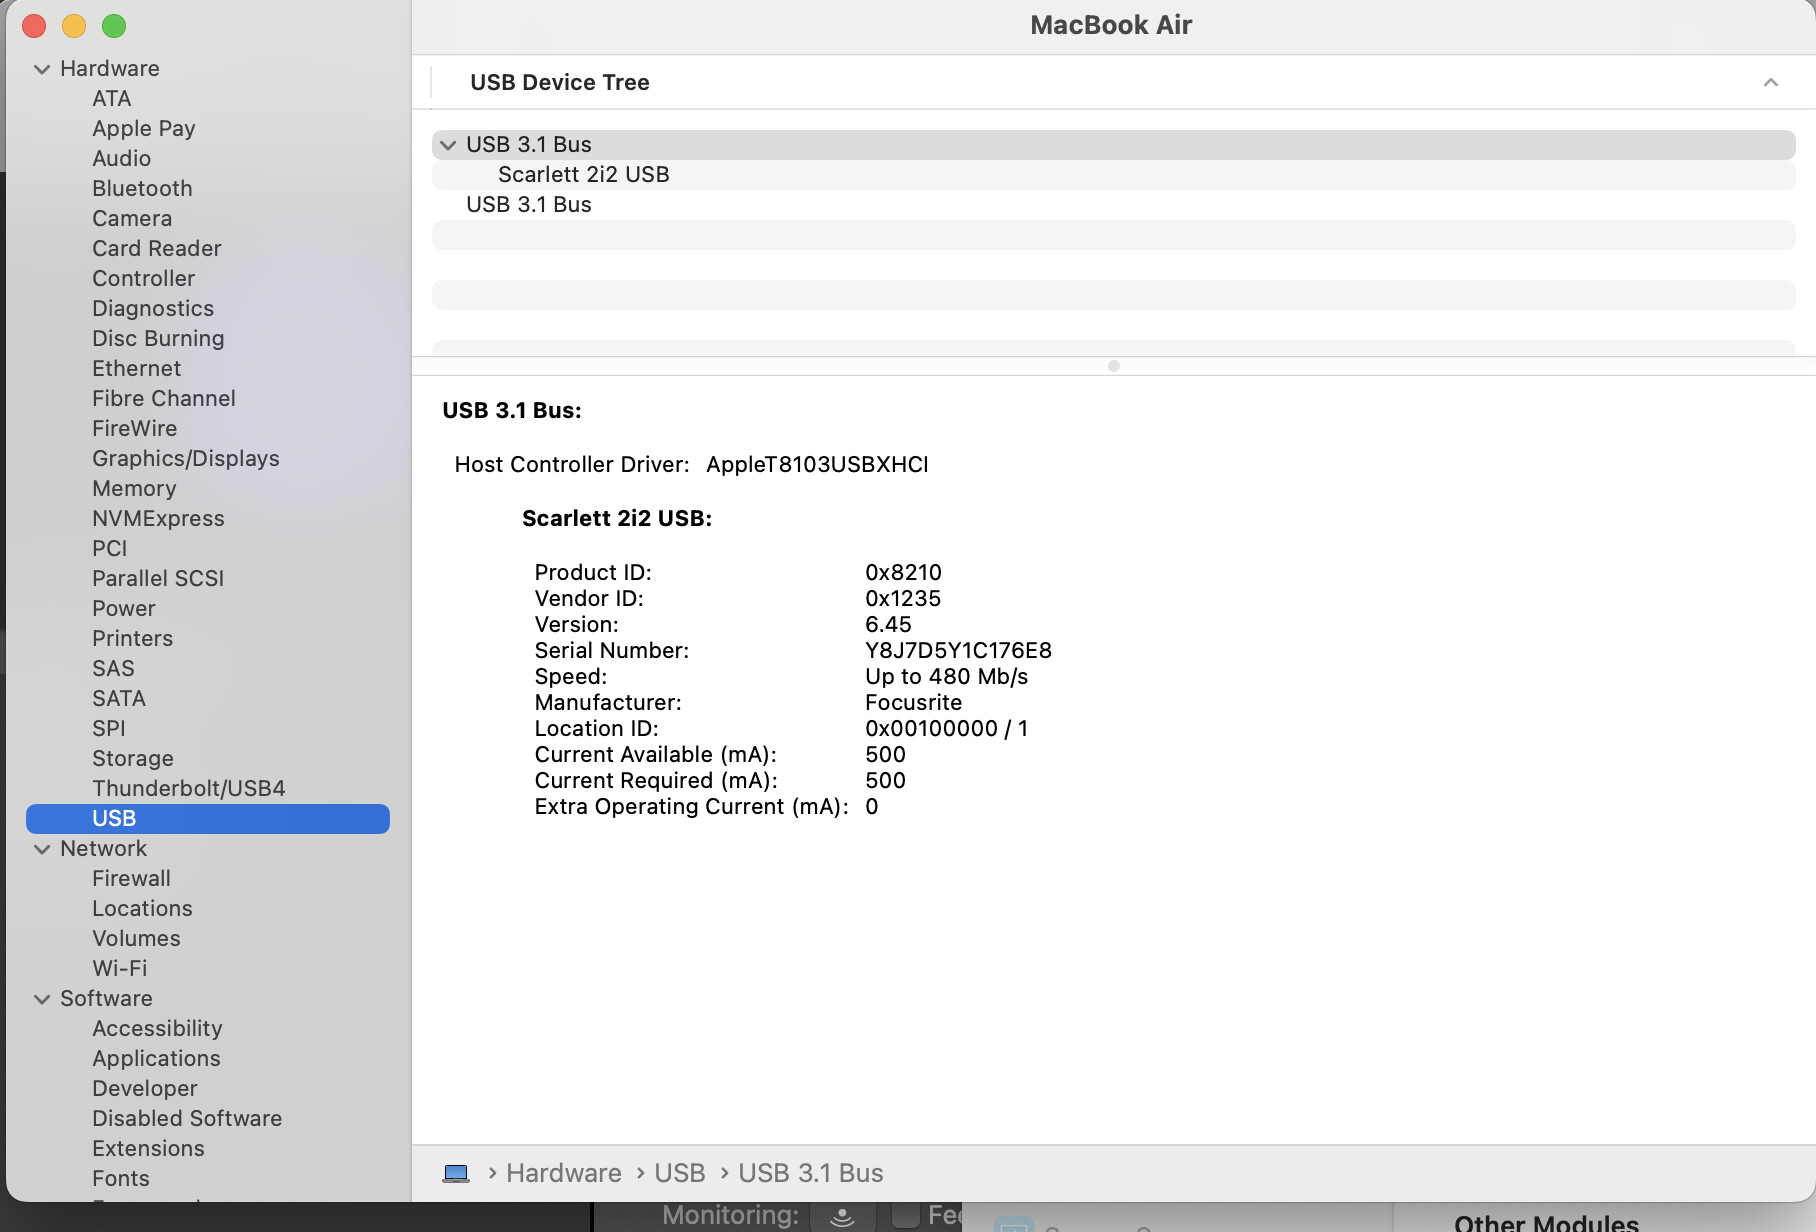Minimize the window with yellow button
Viewport: 1816px width, 1232px height.
coord(74,26)
